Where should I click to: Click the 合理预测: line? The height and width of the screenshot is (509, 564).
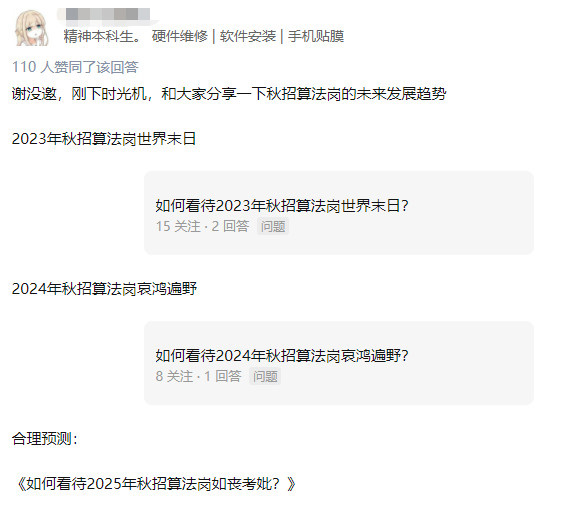[45, 439]
